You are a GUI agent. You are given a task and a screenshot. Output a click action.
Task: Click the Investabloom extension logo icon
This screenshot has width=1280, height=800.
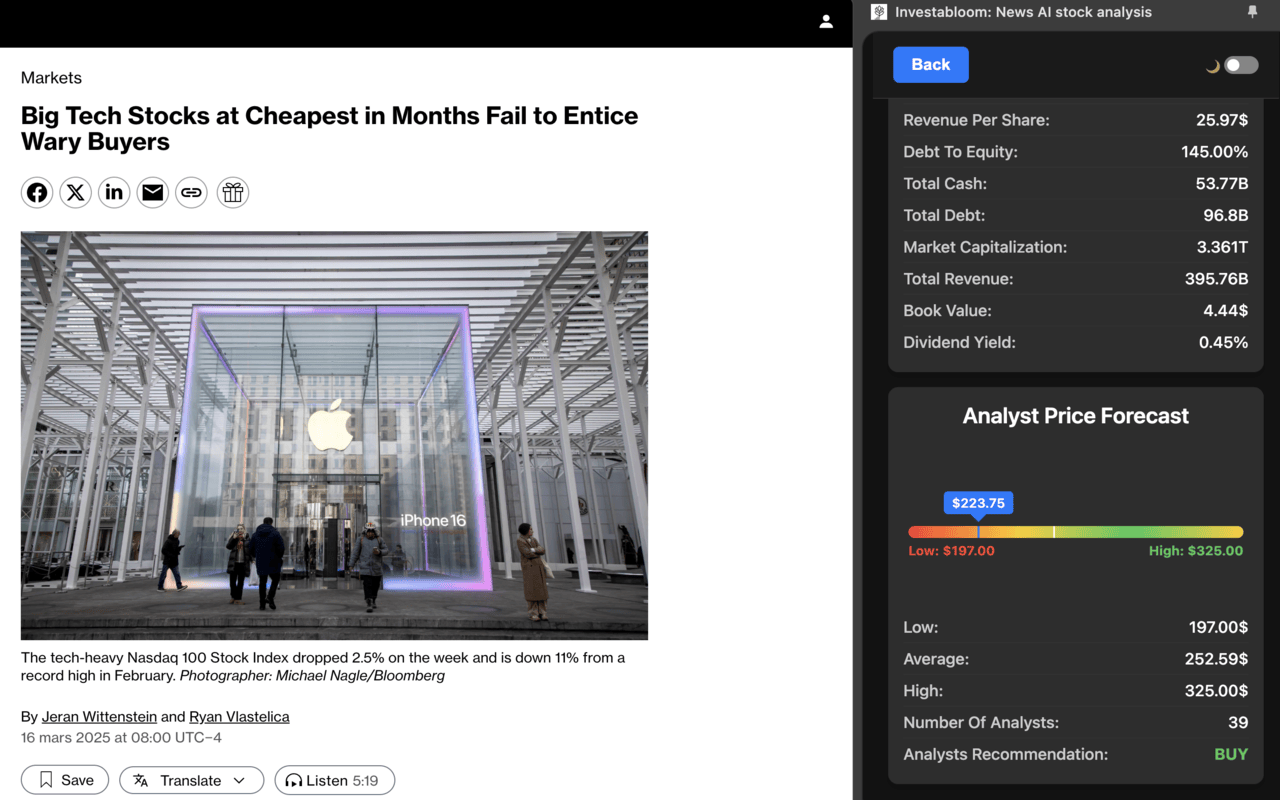879,12
